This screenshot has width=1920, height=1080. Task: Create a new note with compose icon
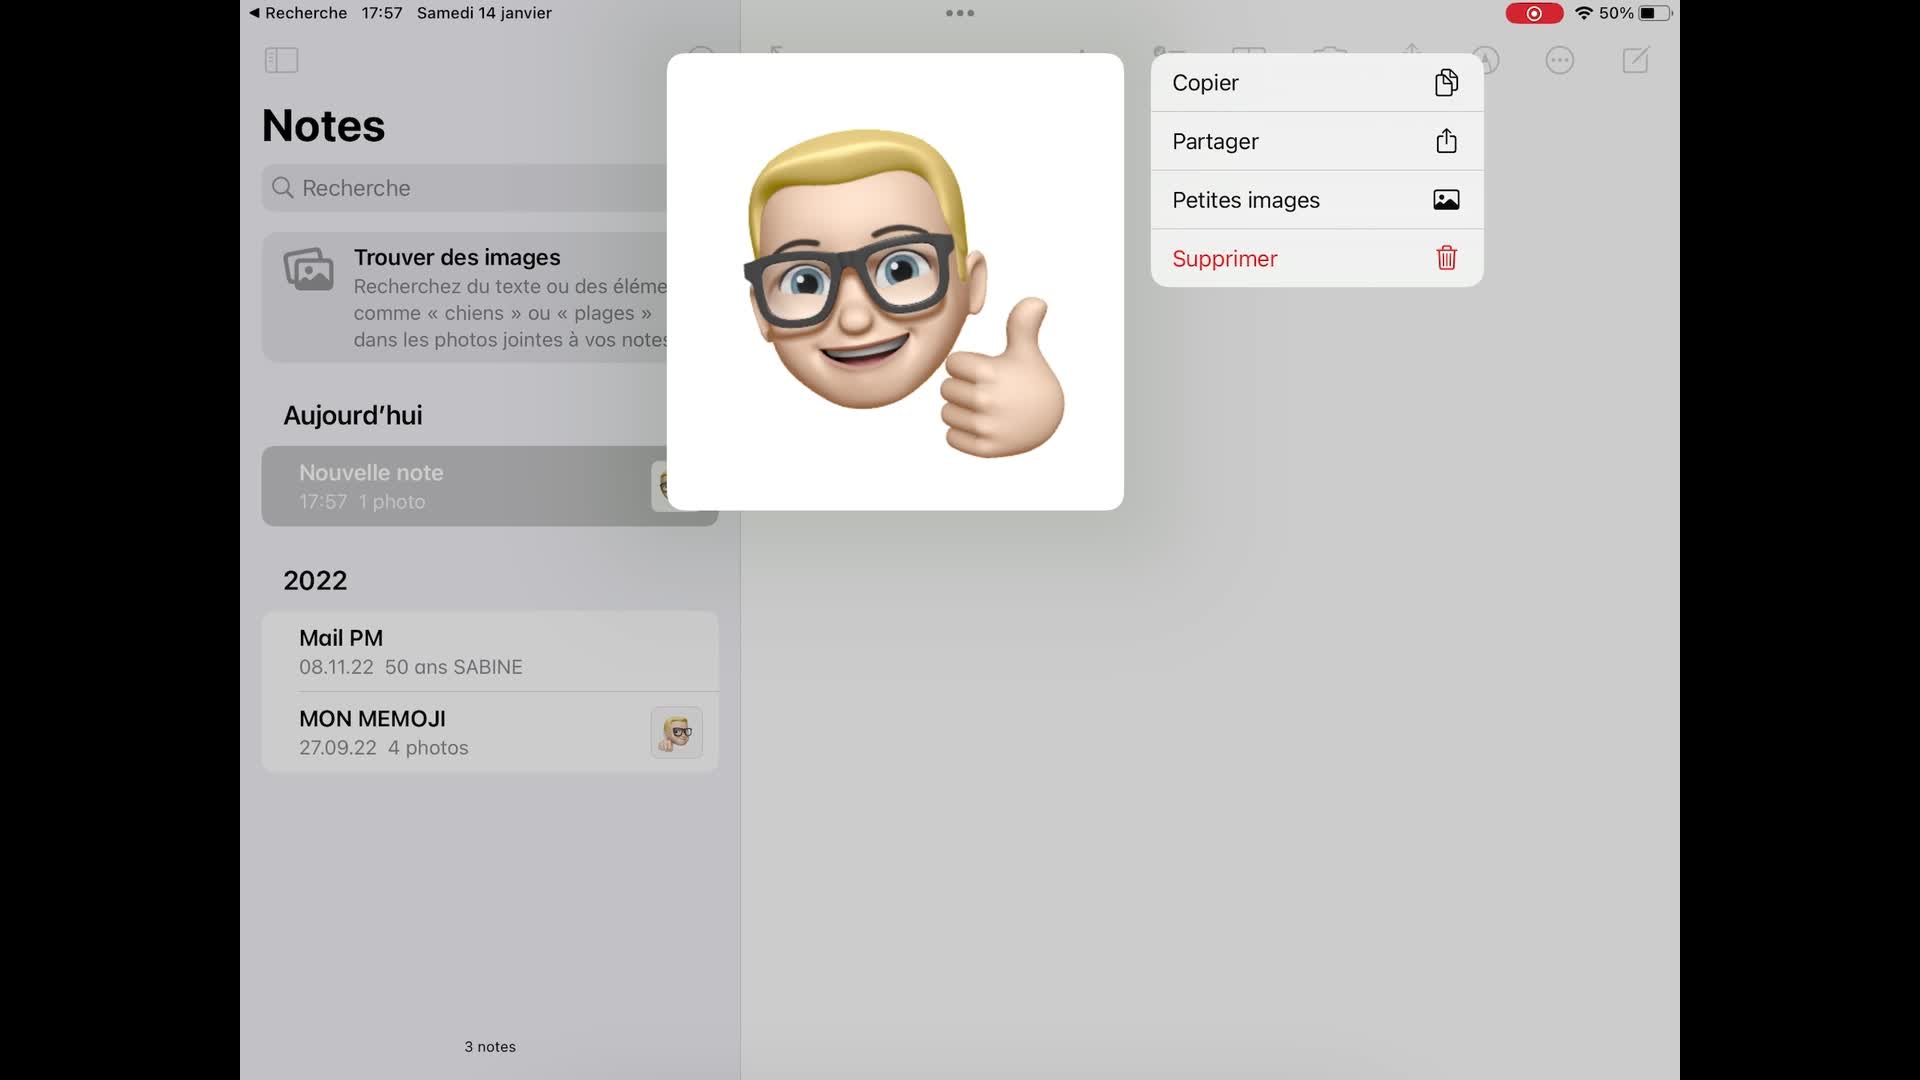(x=1635, y=60)
